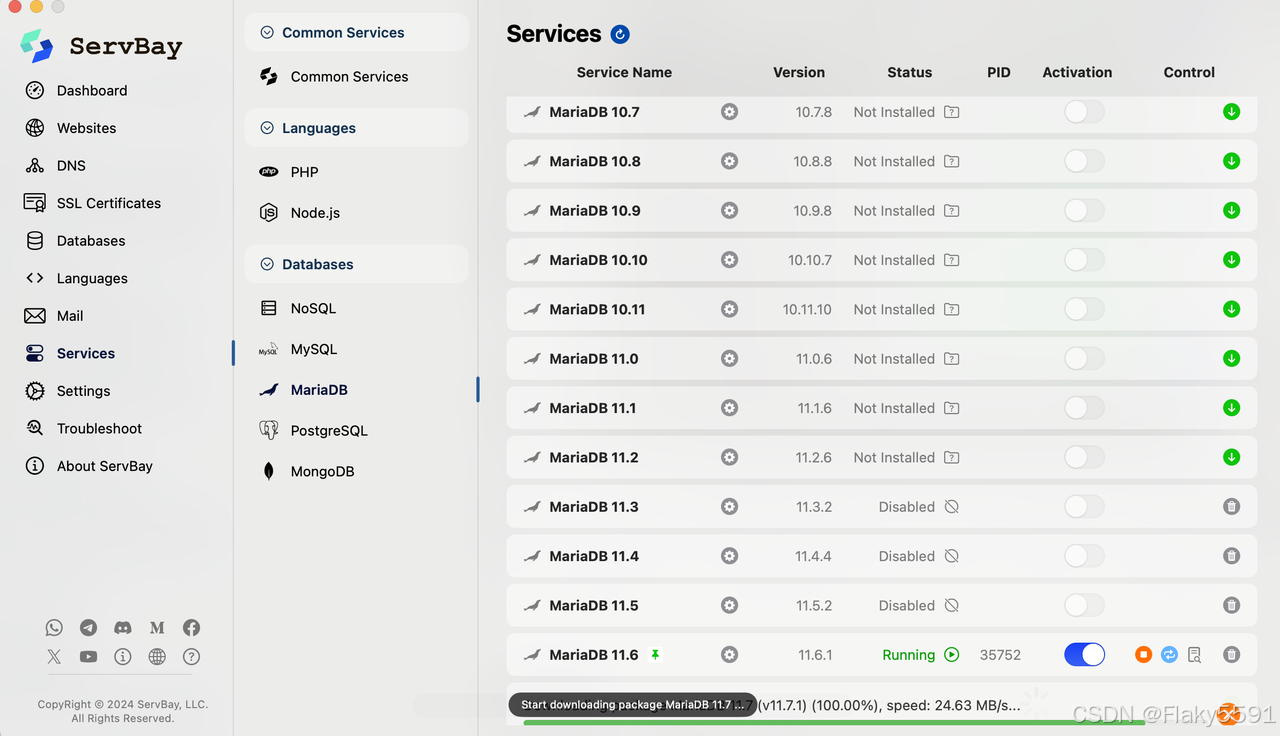The height and width of the screenshot is (736, 1280).
Task: Restart MariaDB 11.6 with blue reload icon
Action: click(x=1169, y=655)
